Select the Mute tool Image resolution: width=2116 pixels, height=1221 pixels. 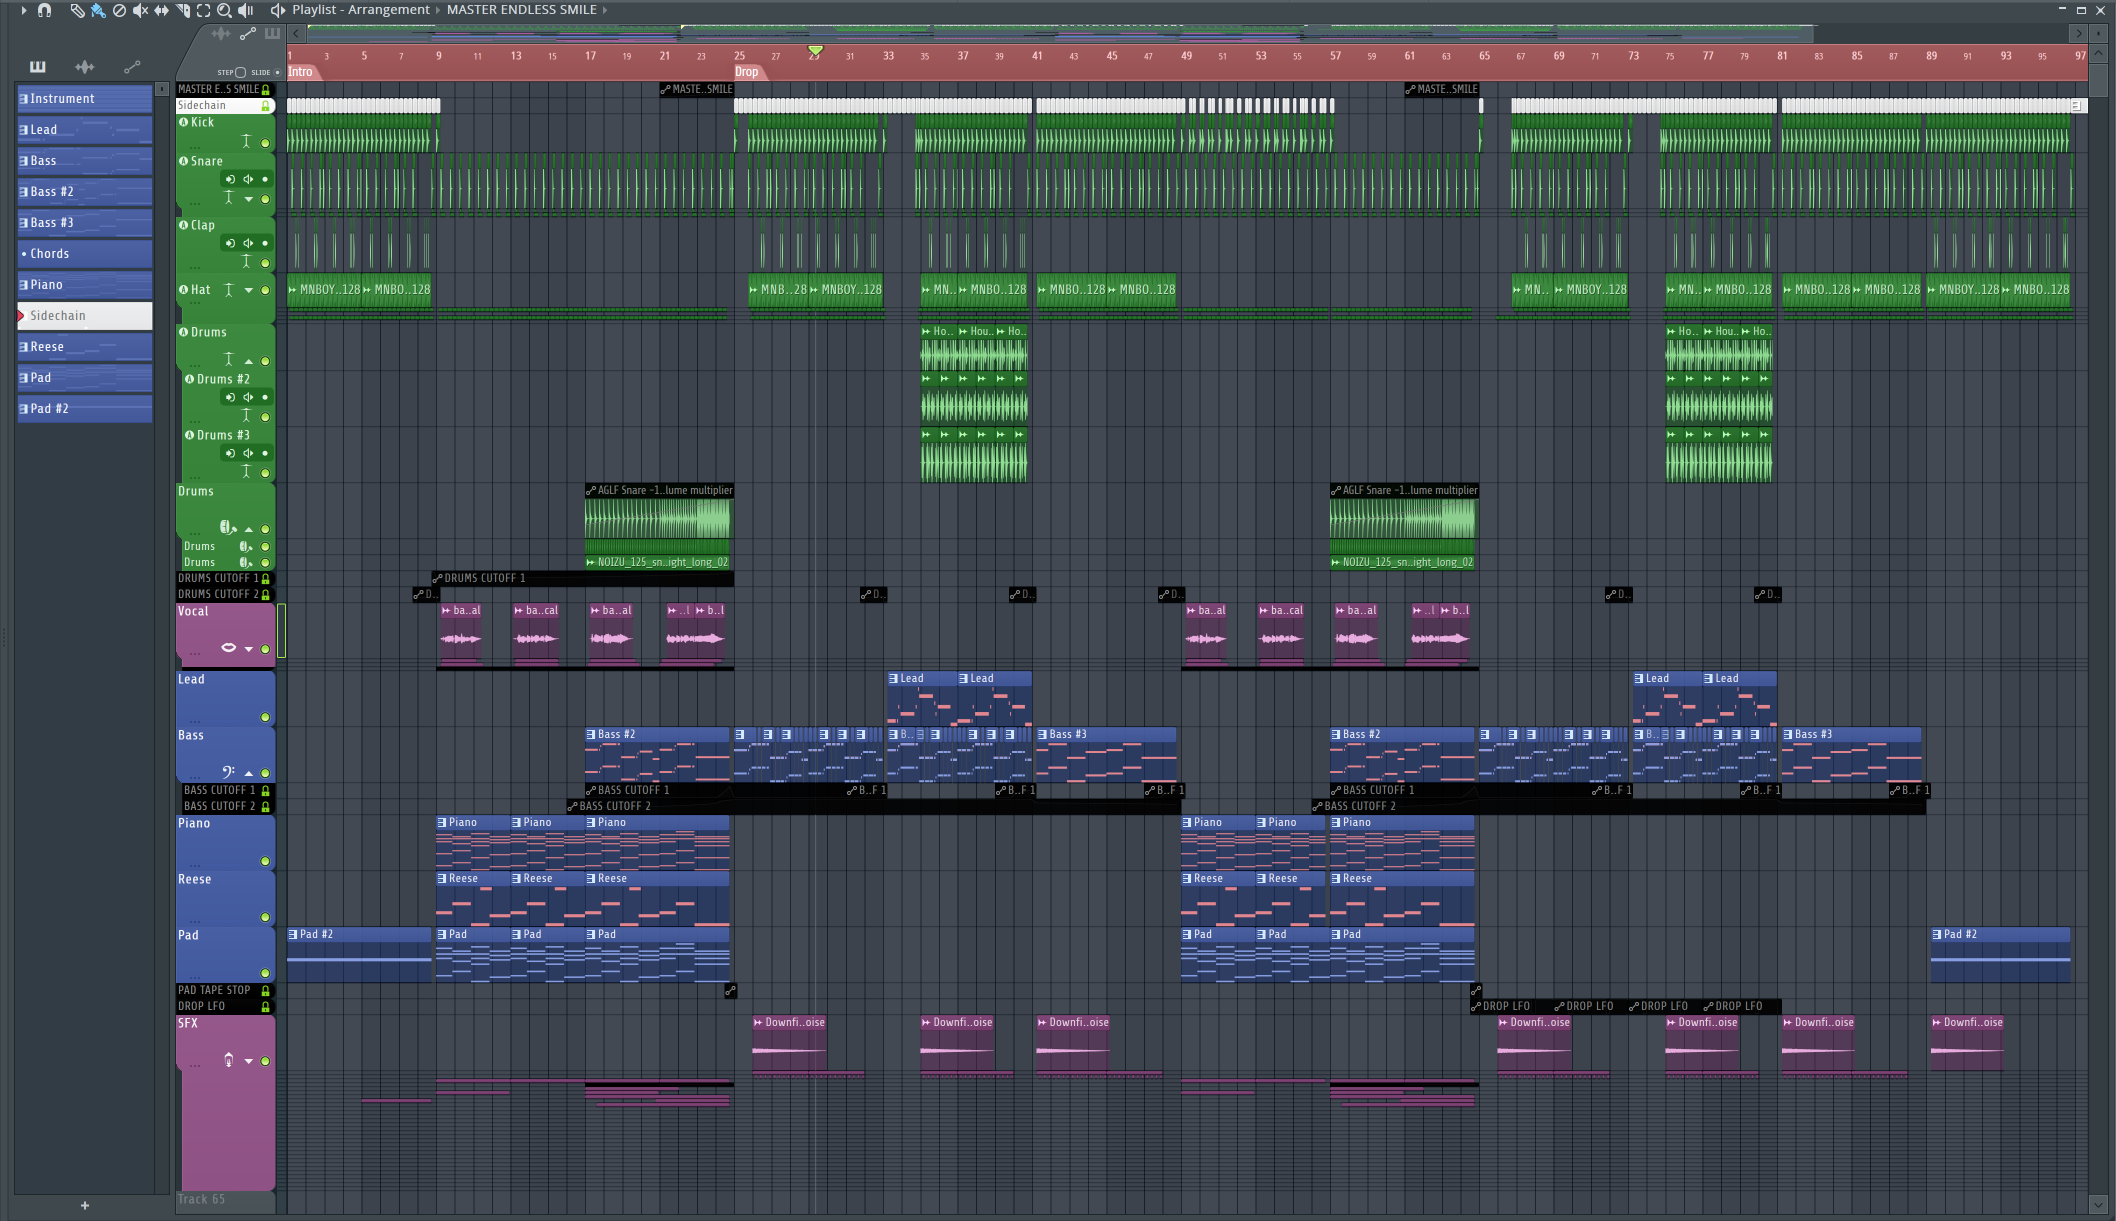coord(140,10)
